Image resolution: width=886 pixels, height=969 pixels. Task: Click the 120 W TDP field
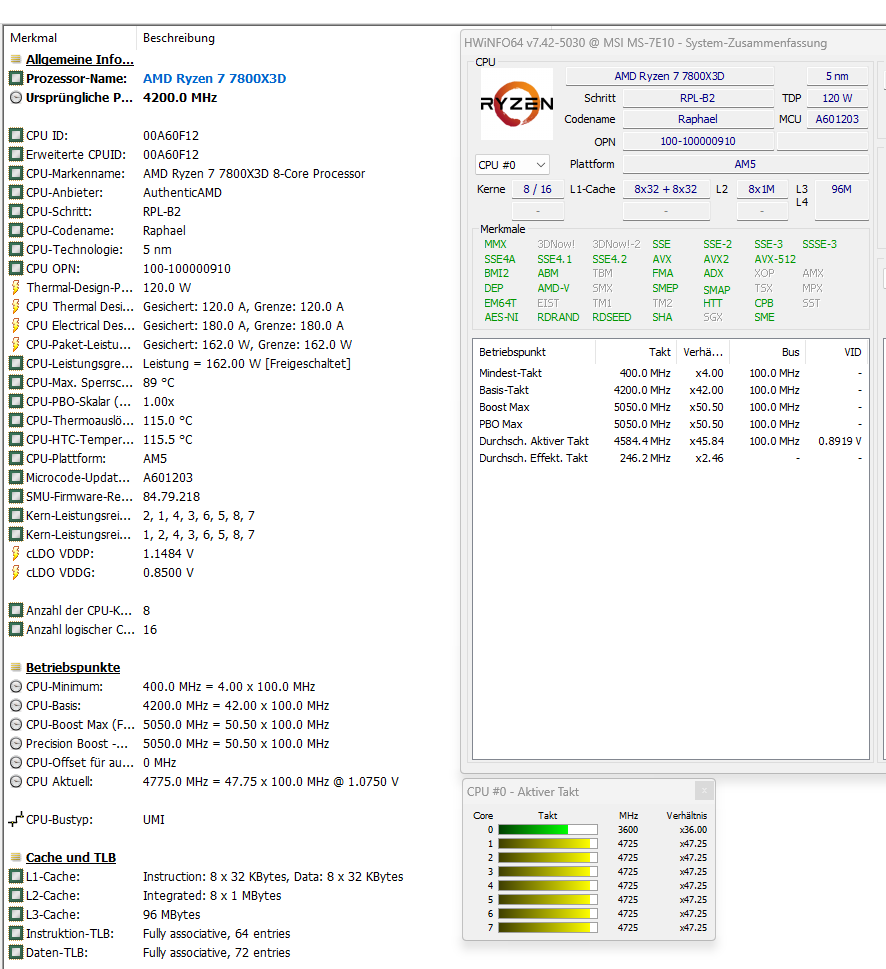[837, 98]
